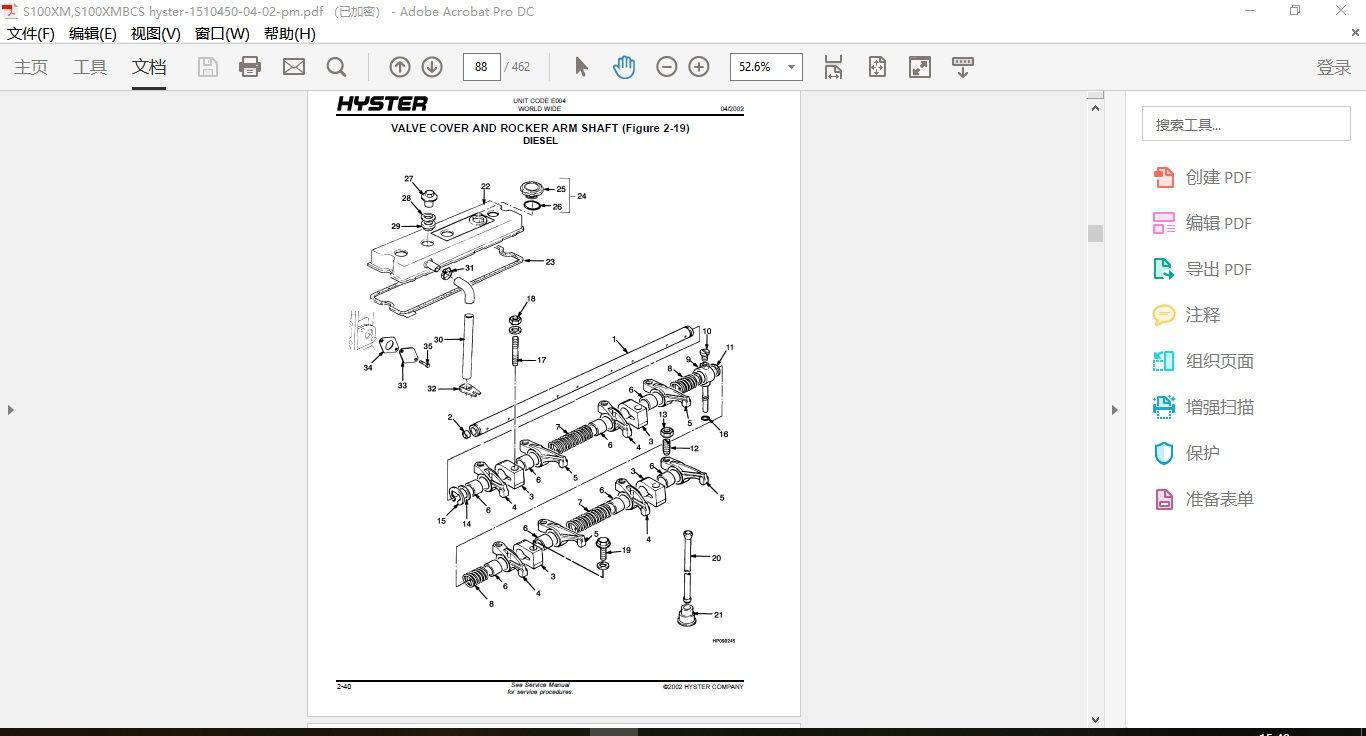Switch to the selection arrow tool
1366x736 pixels.
[x=579, y=66]
